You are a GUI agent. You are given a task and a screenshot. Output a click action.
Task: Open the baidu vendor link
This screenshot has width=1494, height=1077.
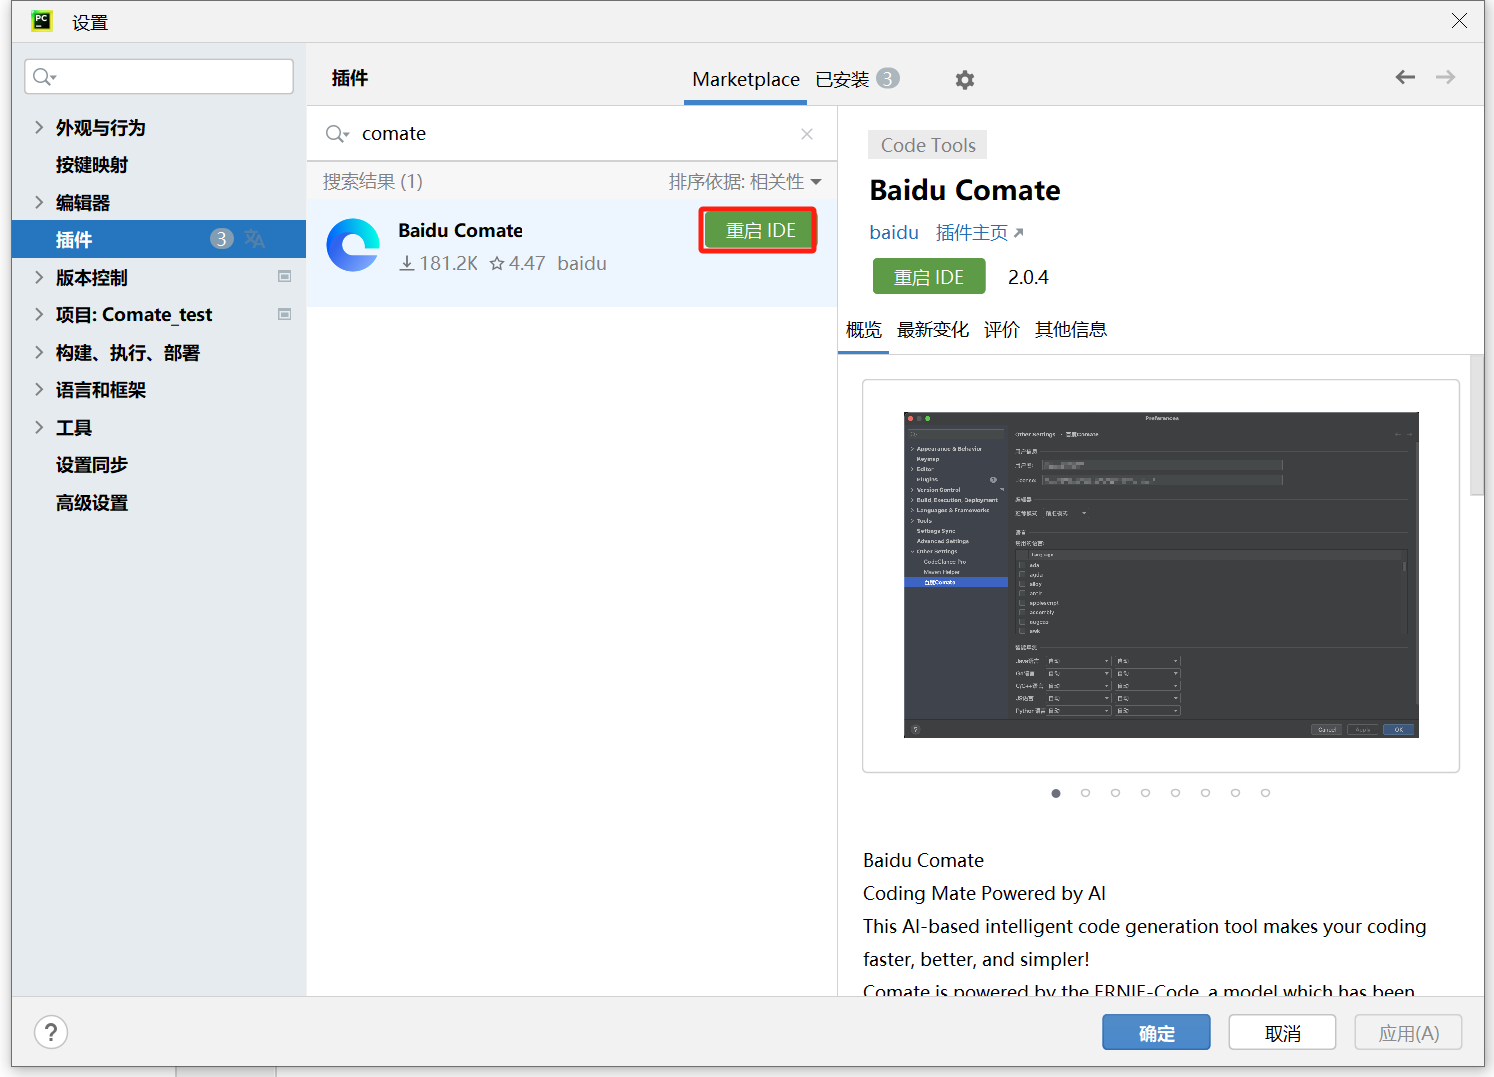[x=894, y=233]
